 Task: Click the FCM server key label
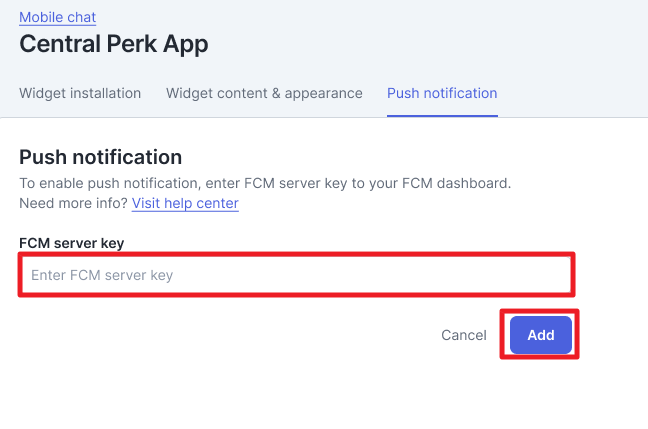point(71,243)
